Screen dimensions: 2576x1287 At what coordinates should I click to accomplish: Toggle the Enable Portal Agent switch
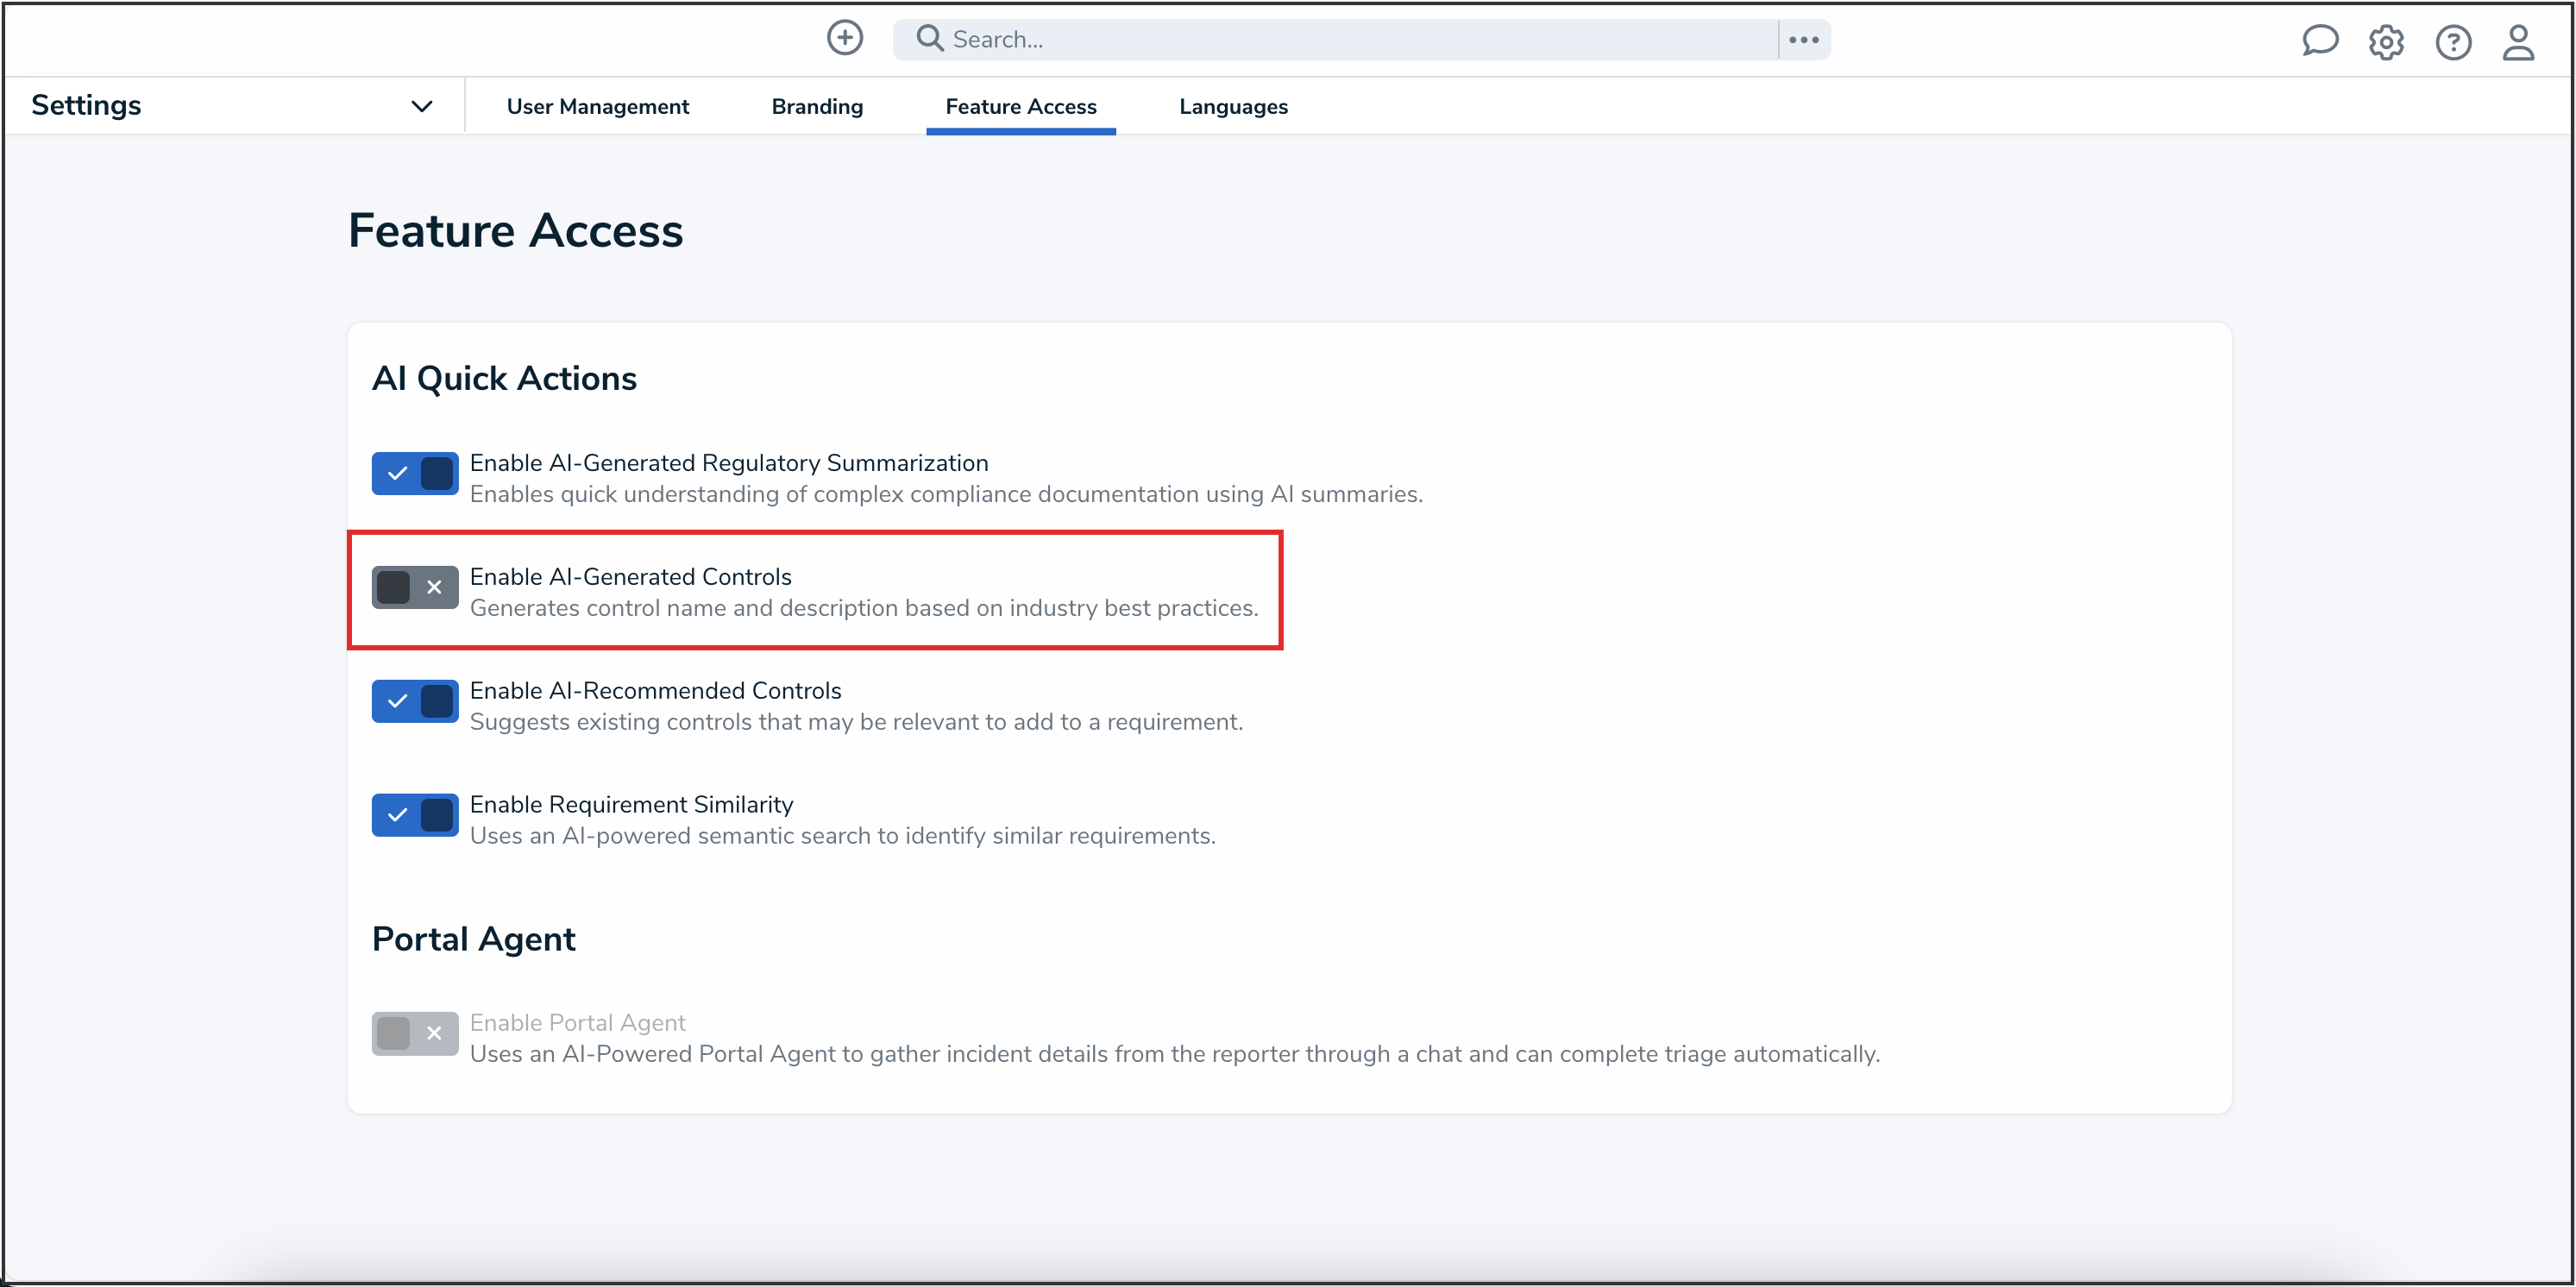415,1033
